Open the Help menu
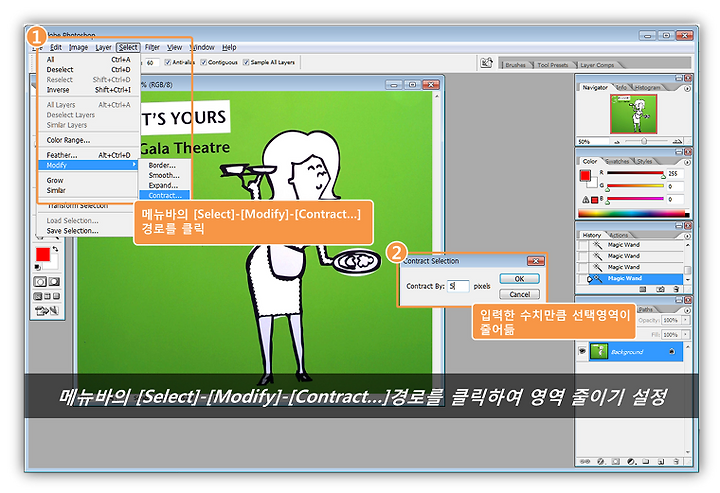This screenshot has height=493, width=720. coord(229,47)
